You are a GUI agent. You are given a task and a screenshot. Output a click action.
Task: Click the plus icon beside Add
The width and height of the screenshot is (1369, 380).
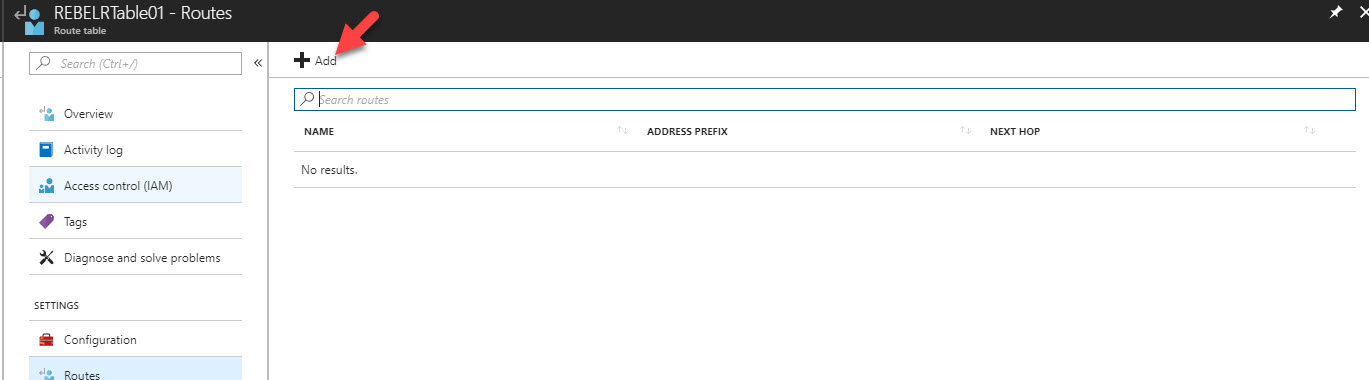(x=302, y=61)
